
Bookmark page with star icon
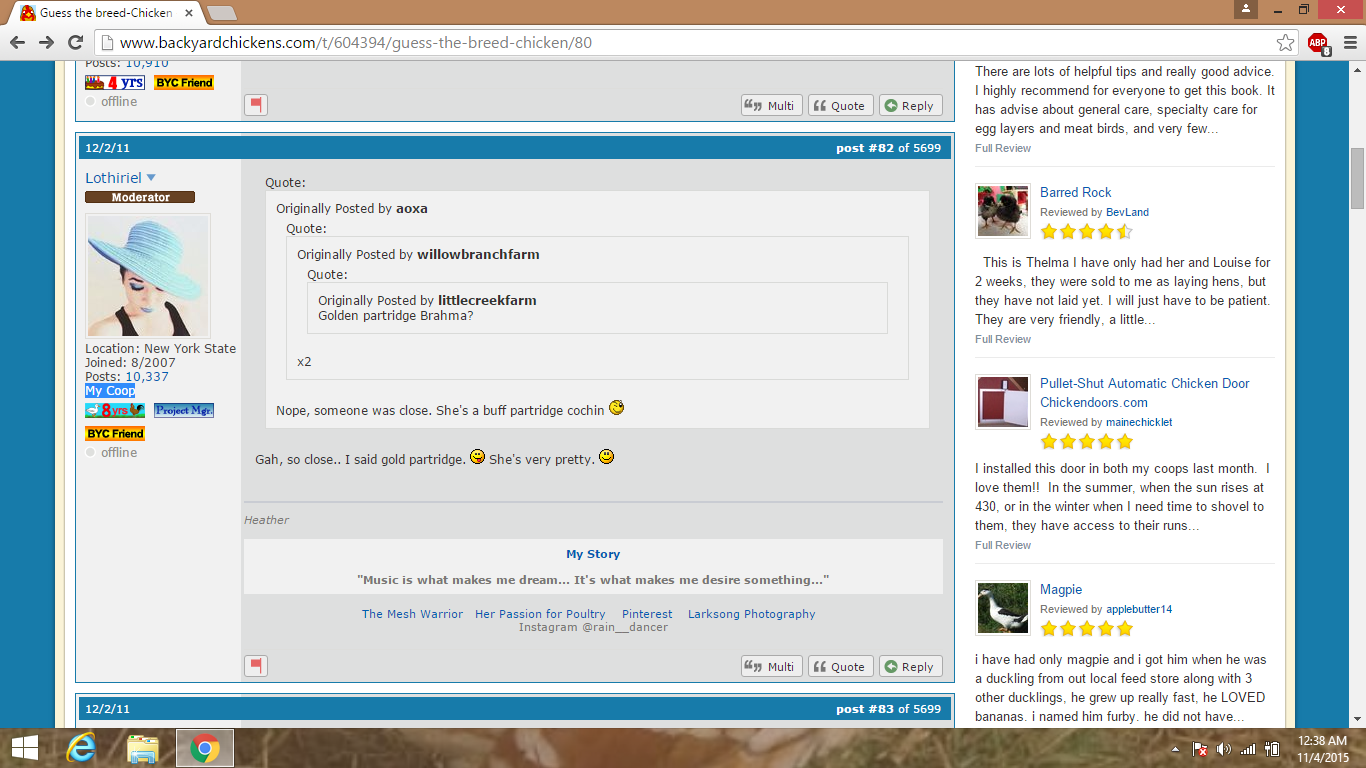[1285, 42]
